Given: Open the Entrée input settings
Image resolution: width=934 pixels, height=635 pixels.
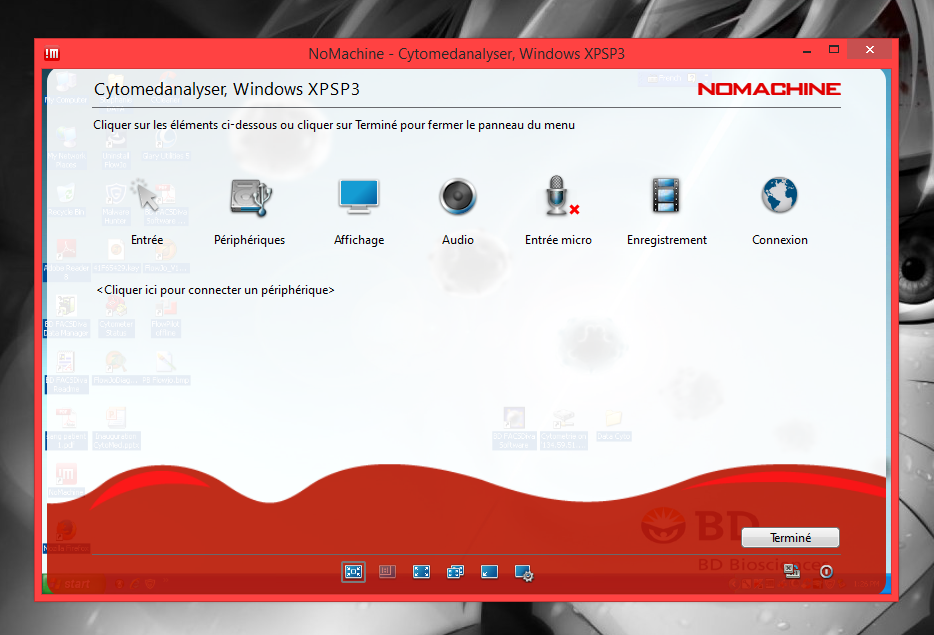Looking at the screenshot, I should click(147, 211).
